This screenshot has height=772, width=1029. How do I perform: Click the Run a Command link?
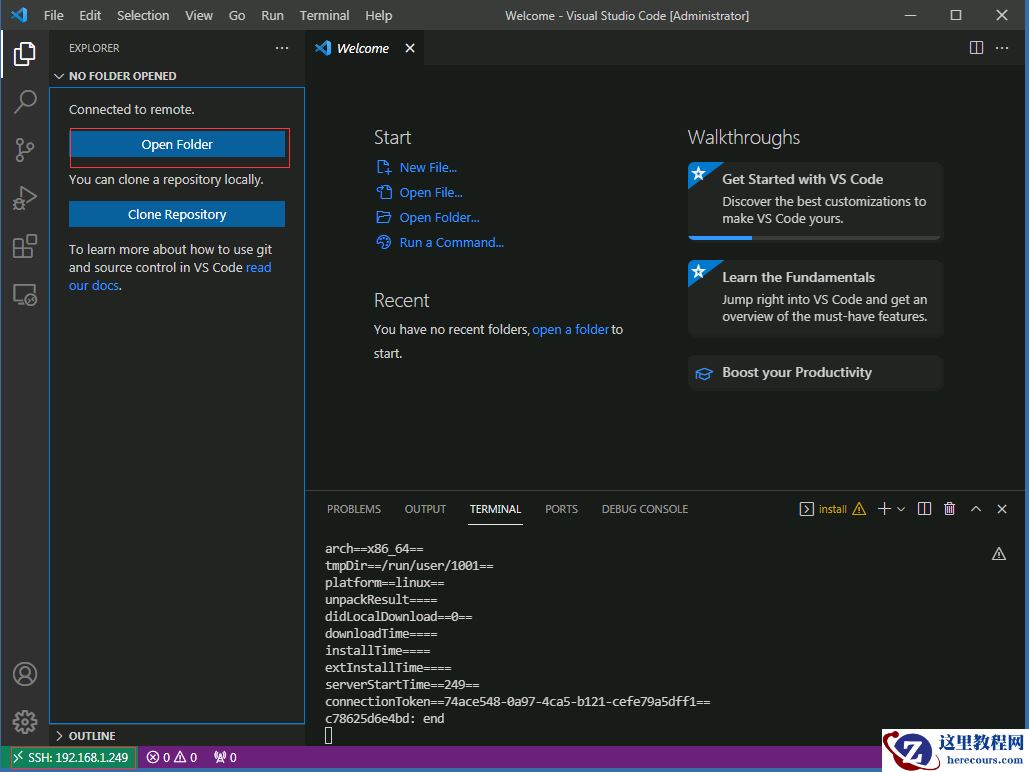[451, 243]
